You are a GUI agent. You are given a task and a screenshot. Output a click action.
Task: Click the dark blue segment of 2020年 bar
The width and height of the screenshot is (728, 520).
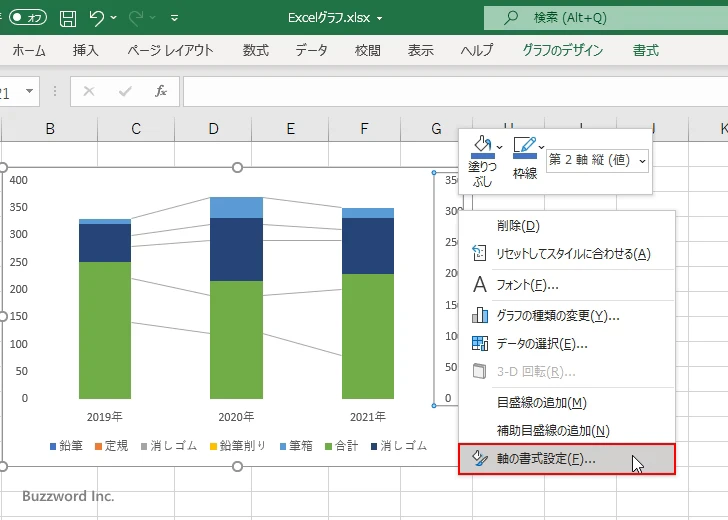click(x=236, y=249)
